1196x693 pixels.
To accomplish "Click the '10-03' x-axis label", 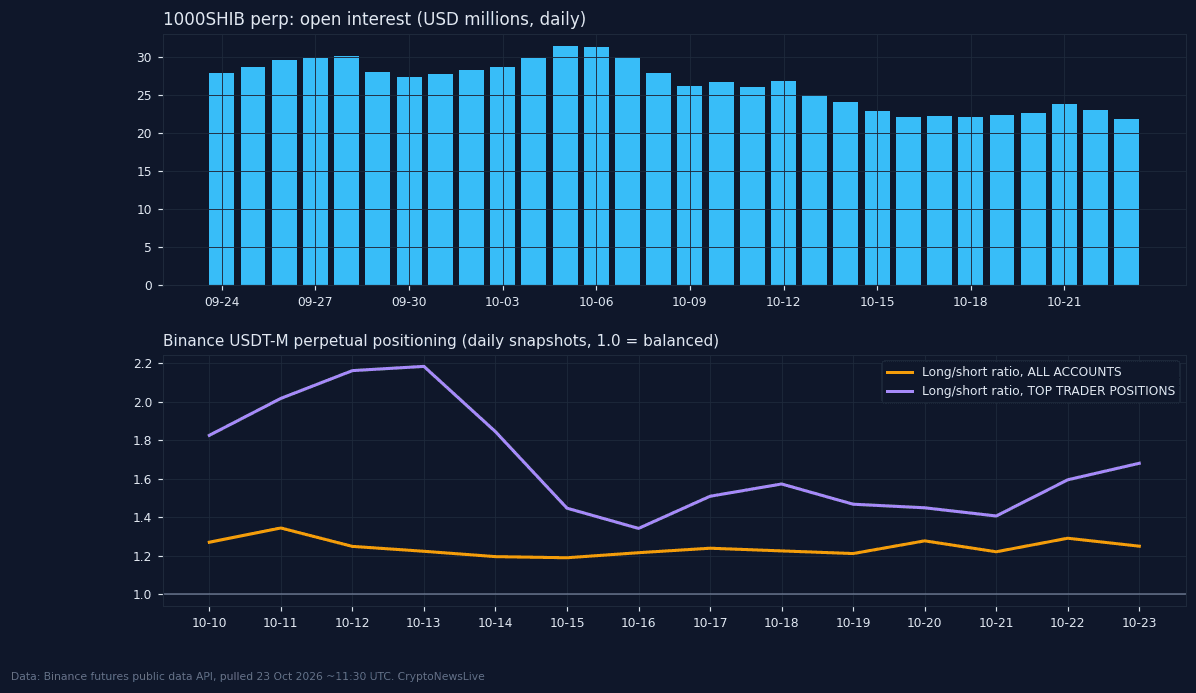I will coord(502,302).
